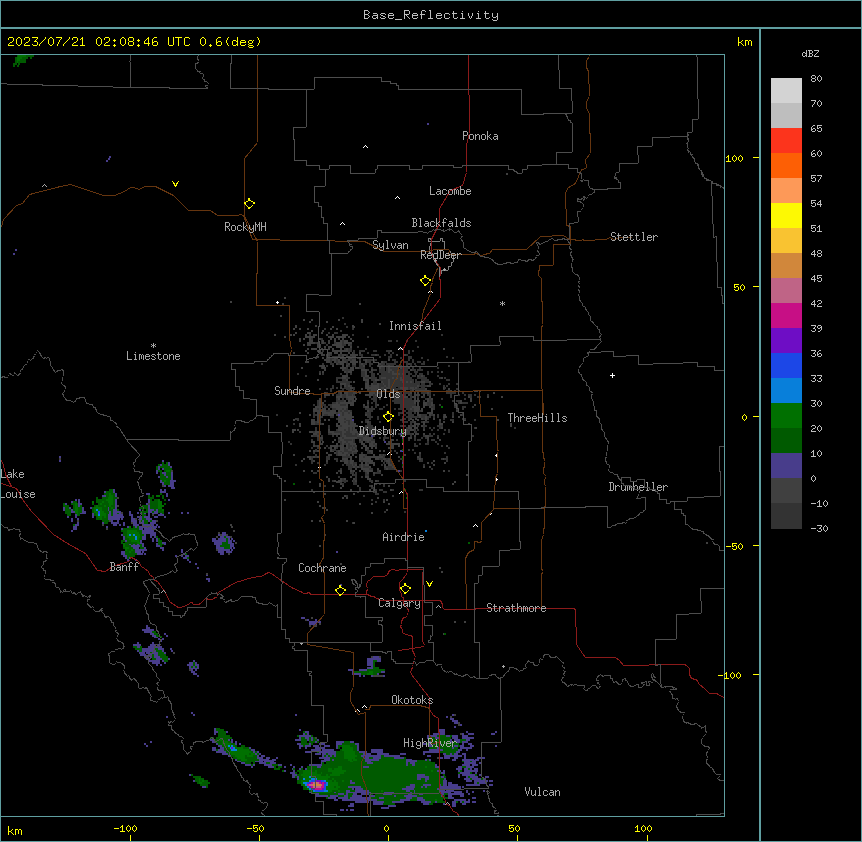
Task: Click the Lake Louise label
Action: [x=18, y=484]
